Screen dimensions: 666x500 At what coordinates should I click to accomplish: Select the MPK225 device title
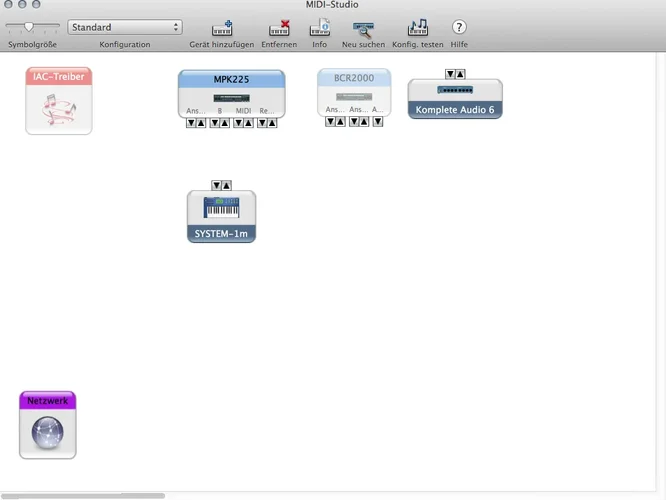[231, 79]
